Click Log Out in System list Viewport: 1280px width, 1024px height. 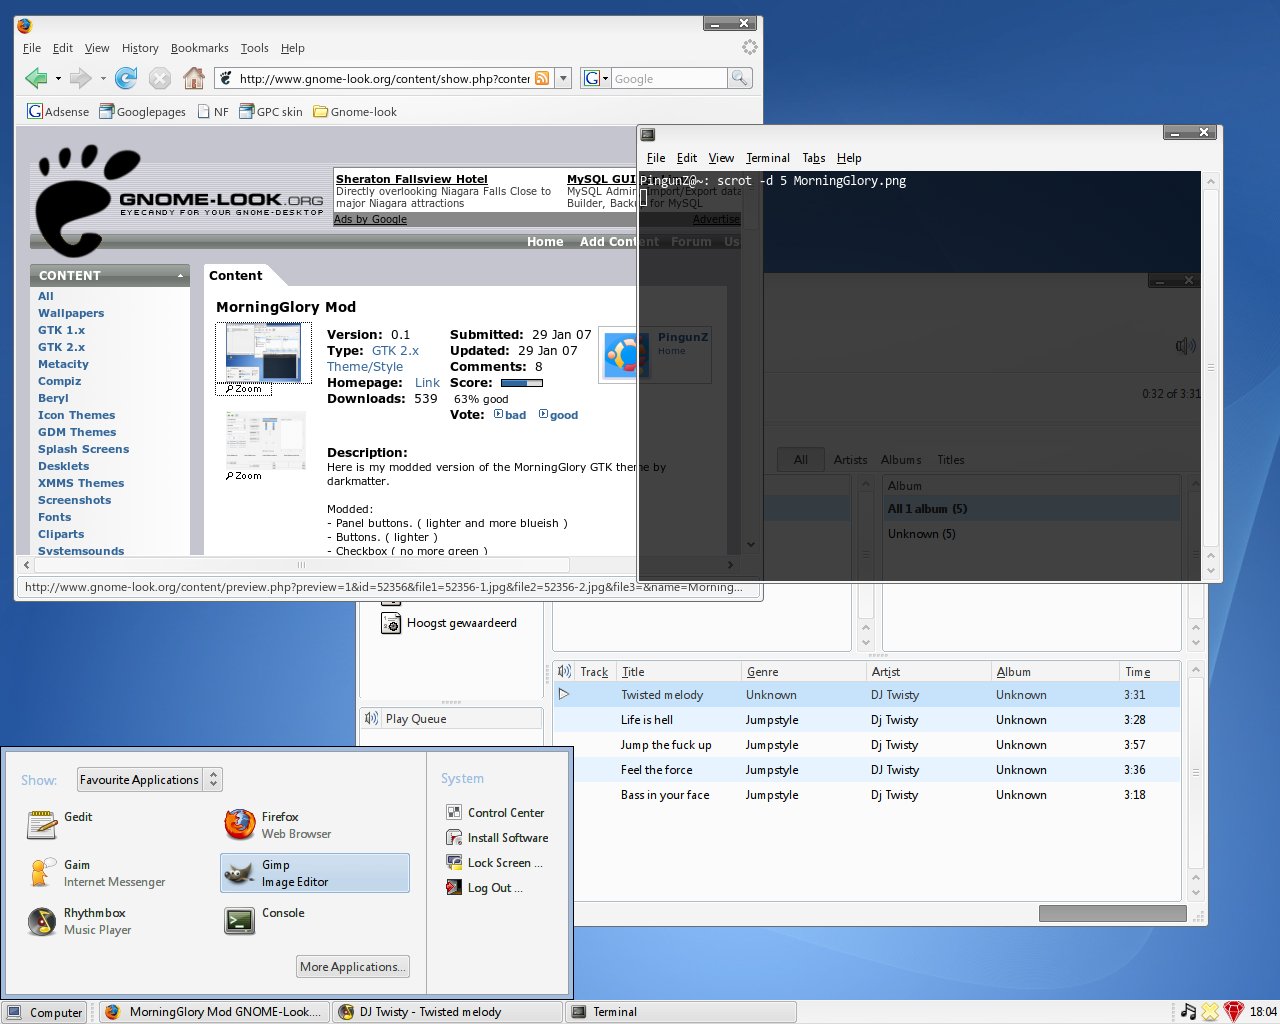pos(484,888)
